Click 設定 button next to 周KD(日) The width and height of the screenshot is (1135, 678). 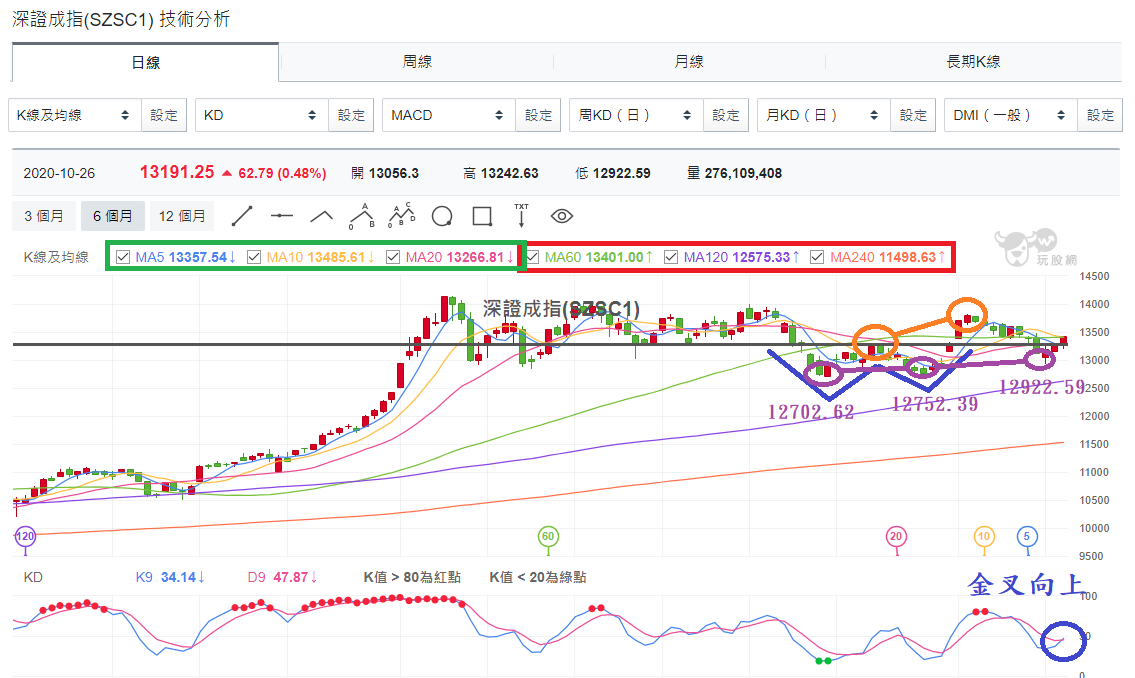click(725, 115)
